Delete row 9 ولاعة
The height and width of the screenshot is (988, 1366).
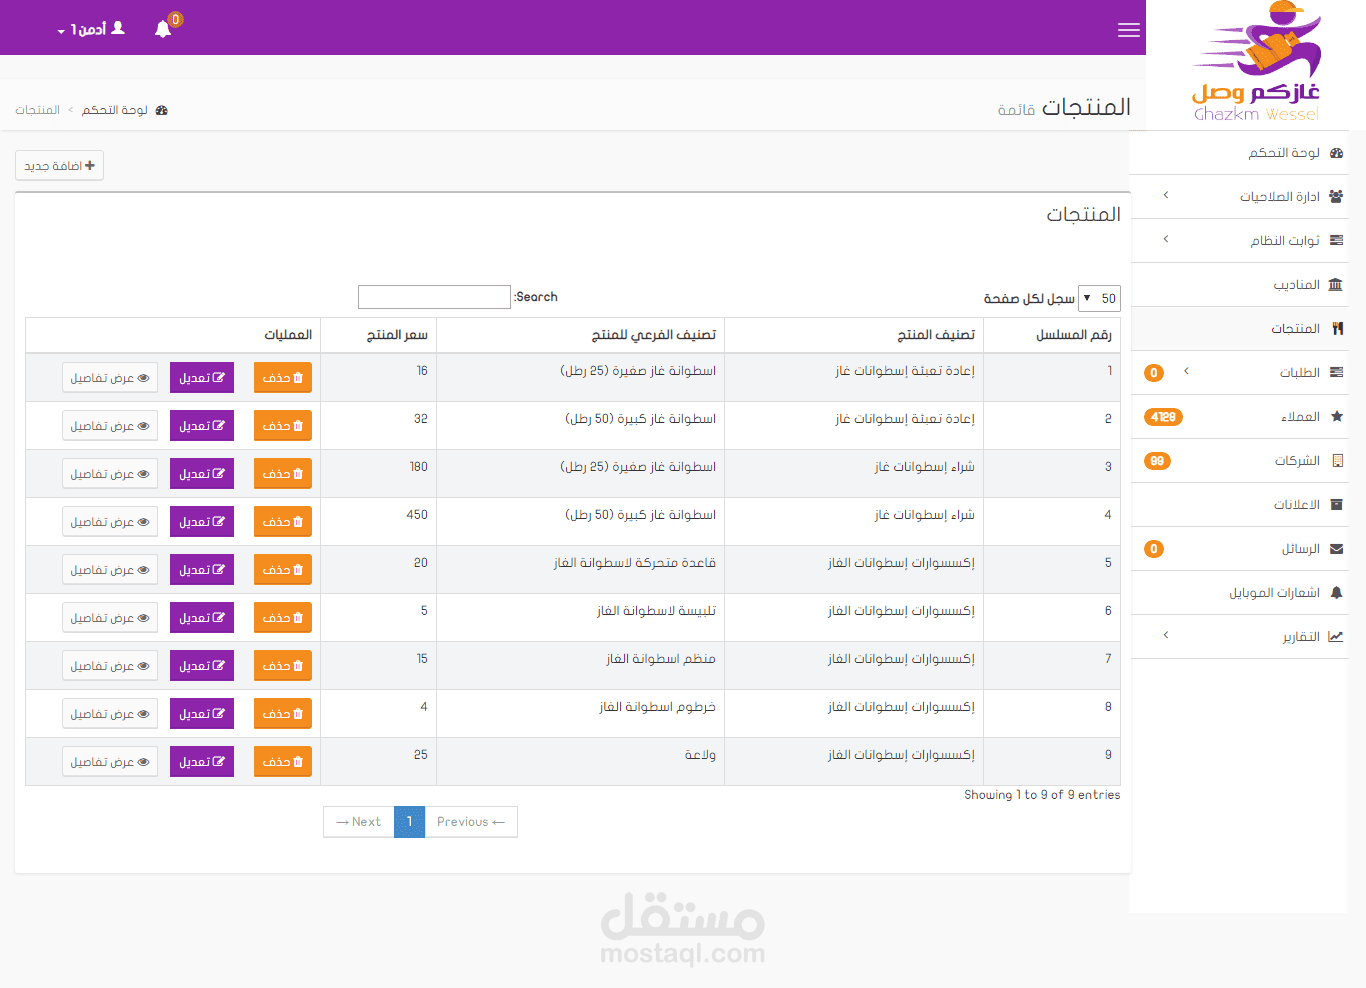[x=283, y=762]
